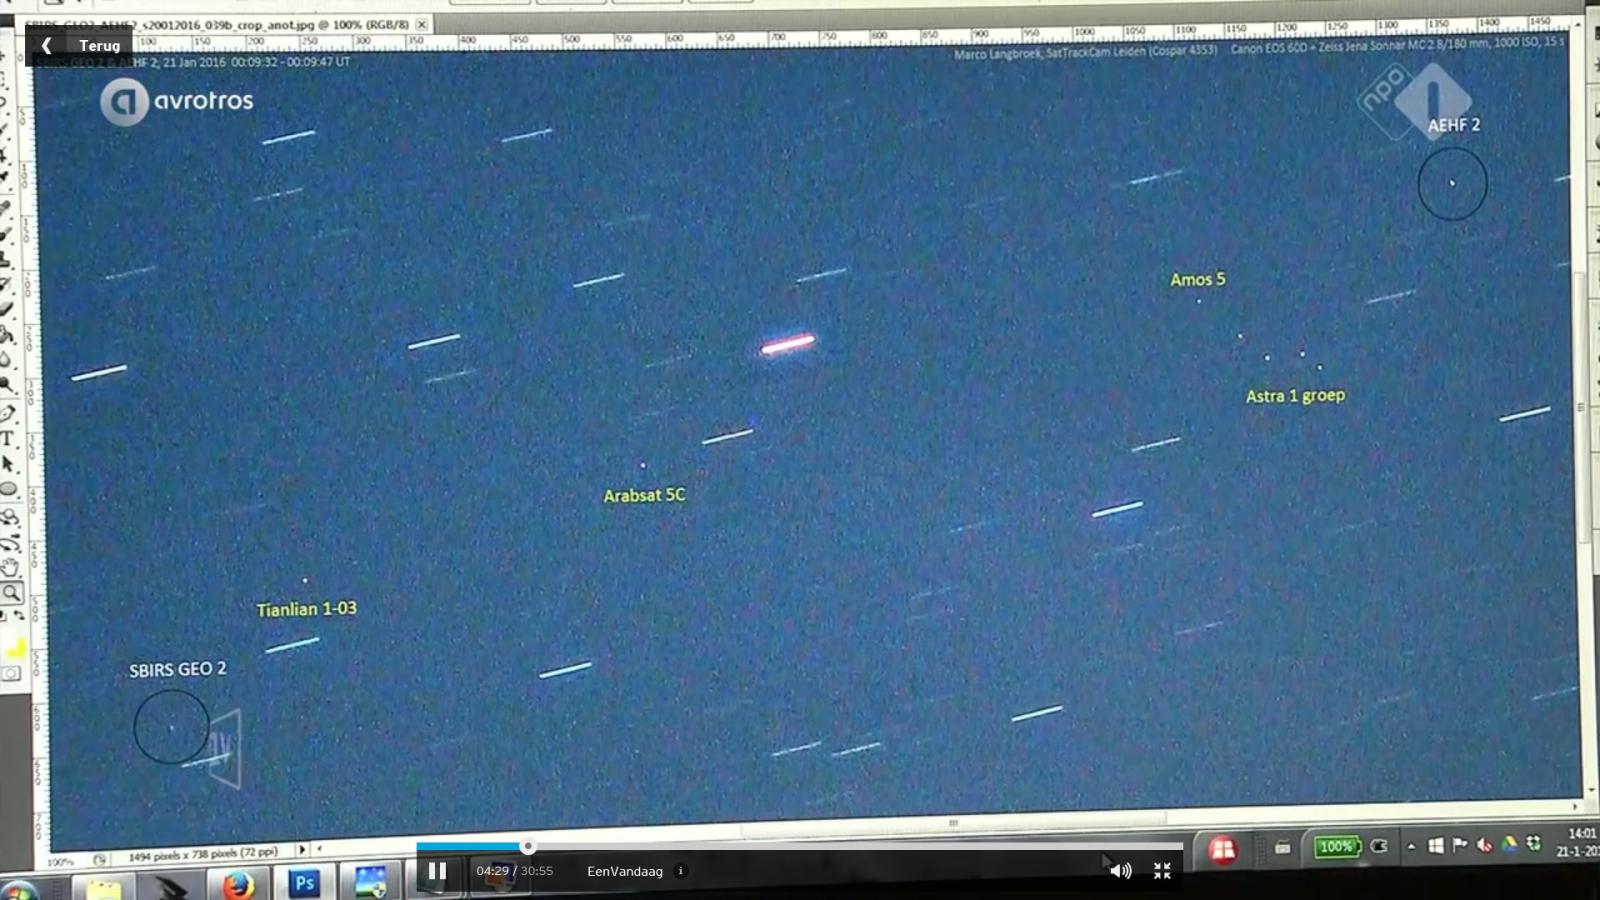Open the video info icon next to EenVandaag
Viewport: 1600px width, 900px height.
[681, 871]
